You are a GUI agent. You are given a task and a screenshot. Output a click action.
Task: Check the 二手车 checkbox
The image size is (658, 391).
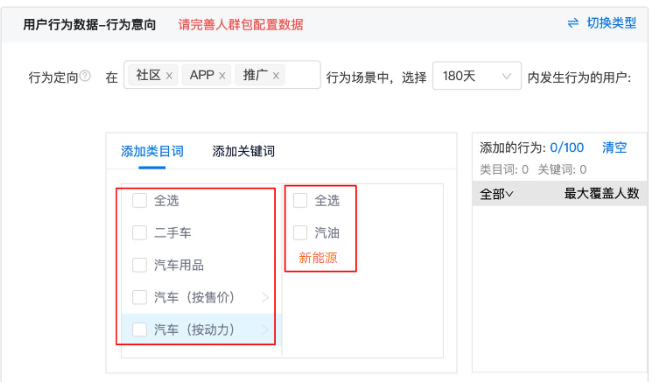pos(139,233)
